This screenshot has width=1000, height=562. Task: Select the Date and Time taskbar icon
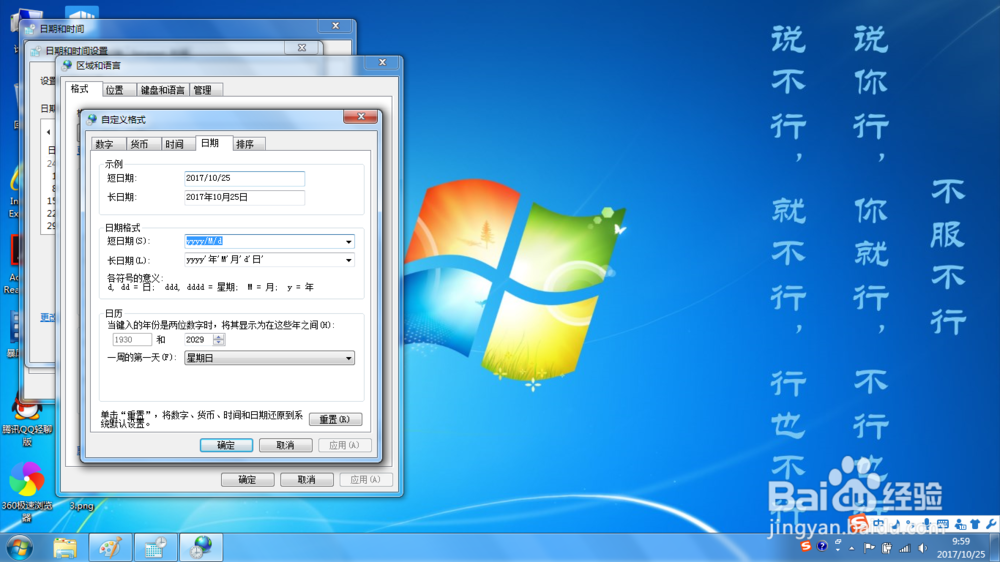155,548
